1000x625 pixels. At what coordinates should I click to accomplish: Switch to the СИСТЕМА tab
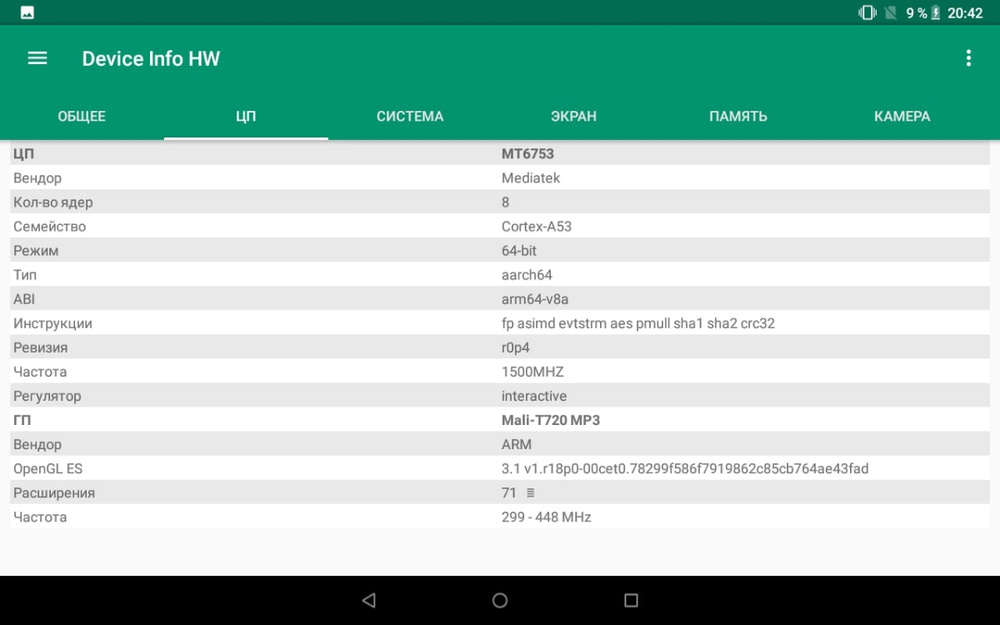coord(410,116)
